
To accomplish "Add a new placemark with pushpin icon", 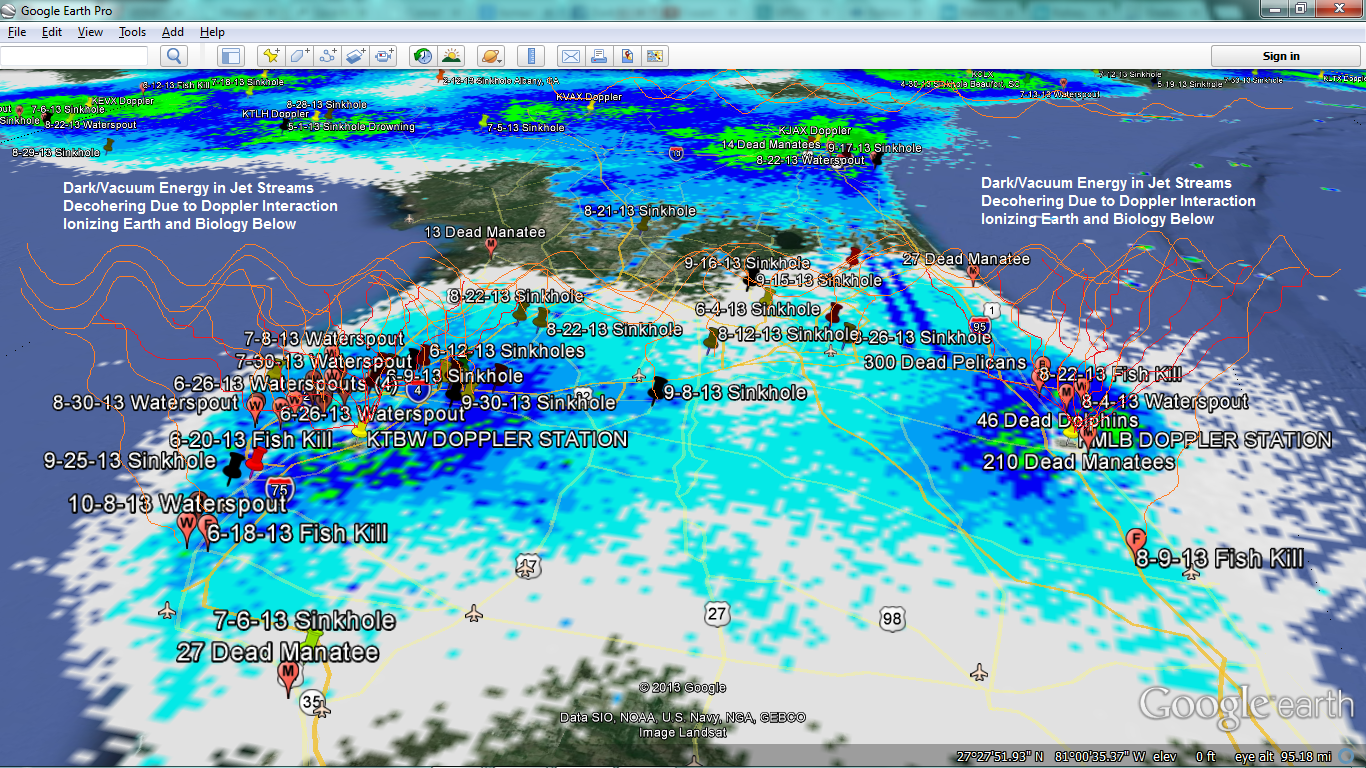I will tap(270, 56).
